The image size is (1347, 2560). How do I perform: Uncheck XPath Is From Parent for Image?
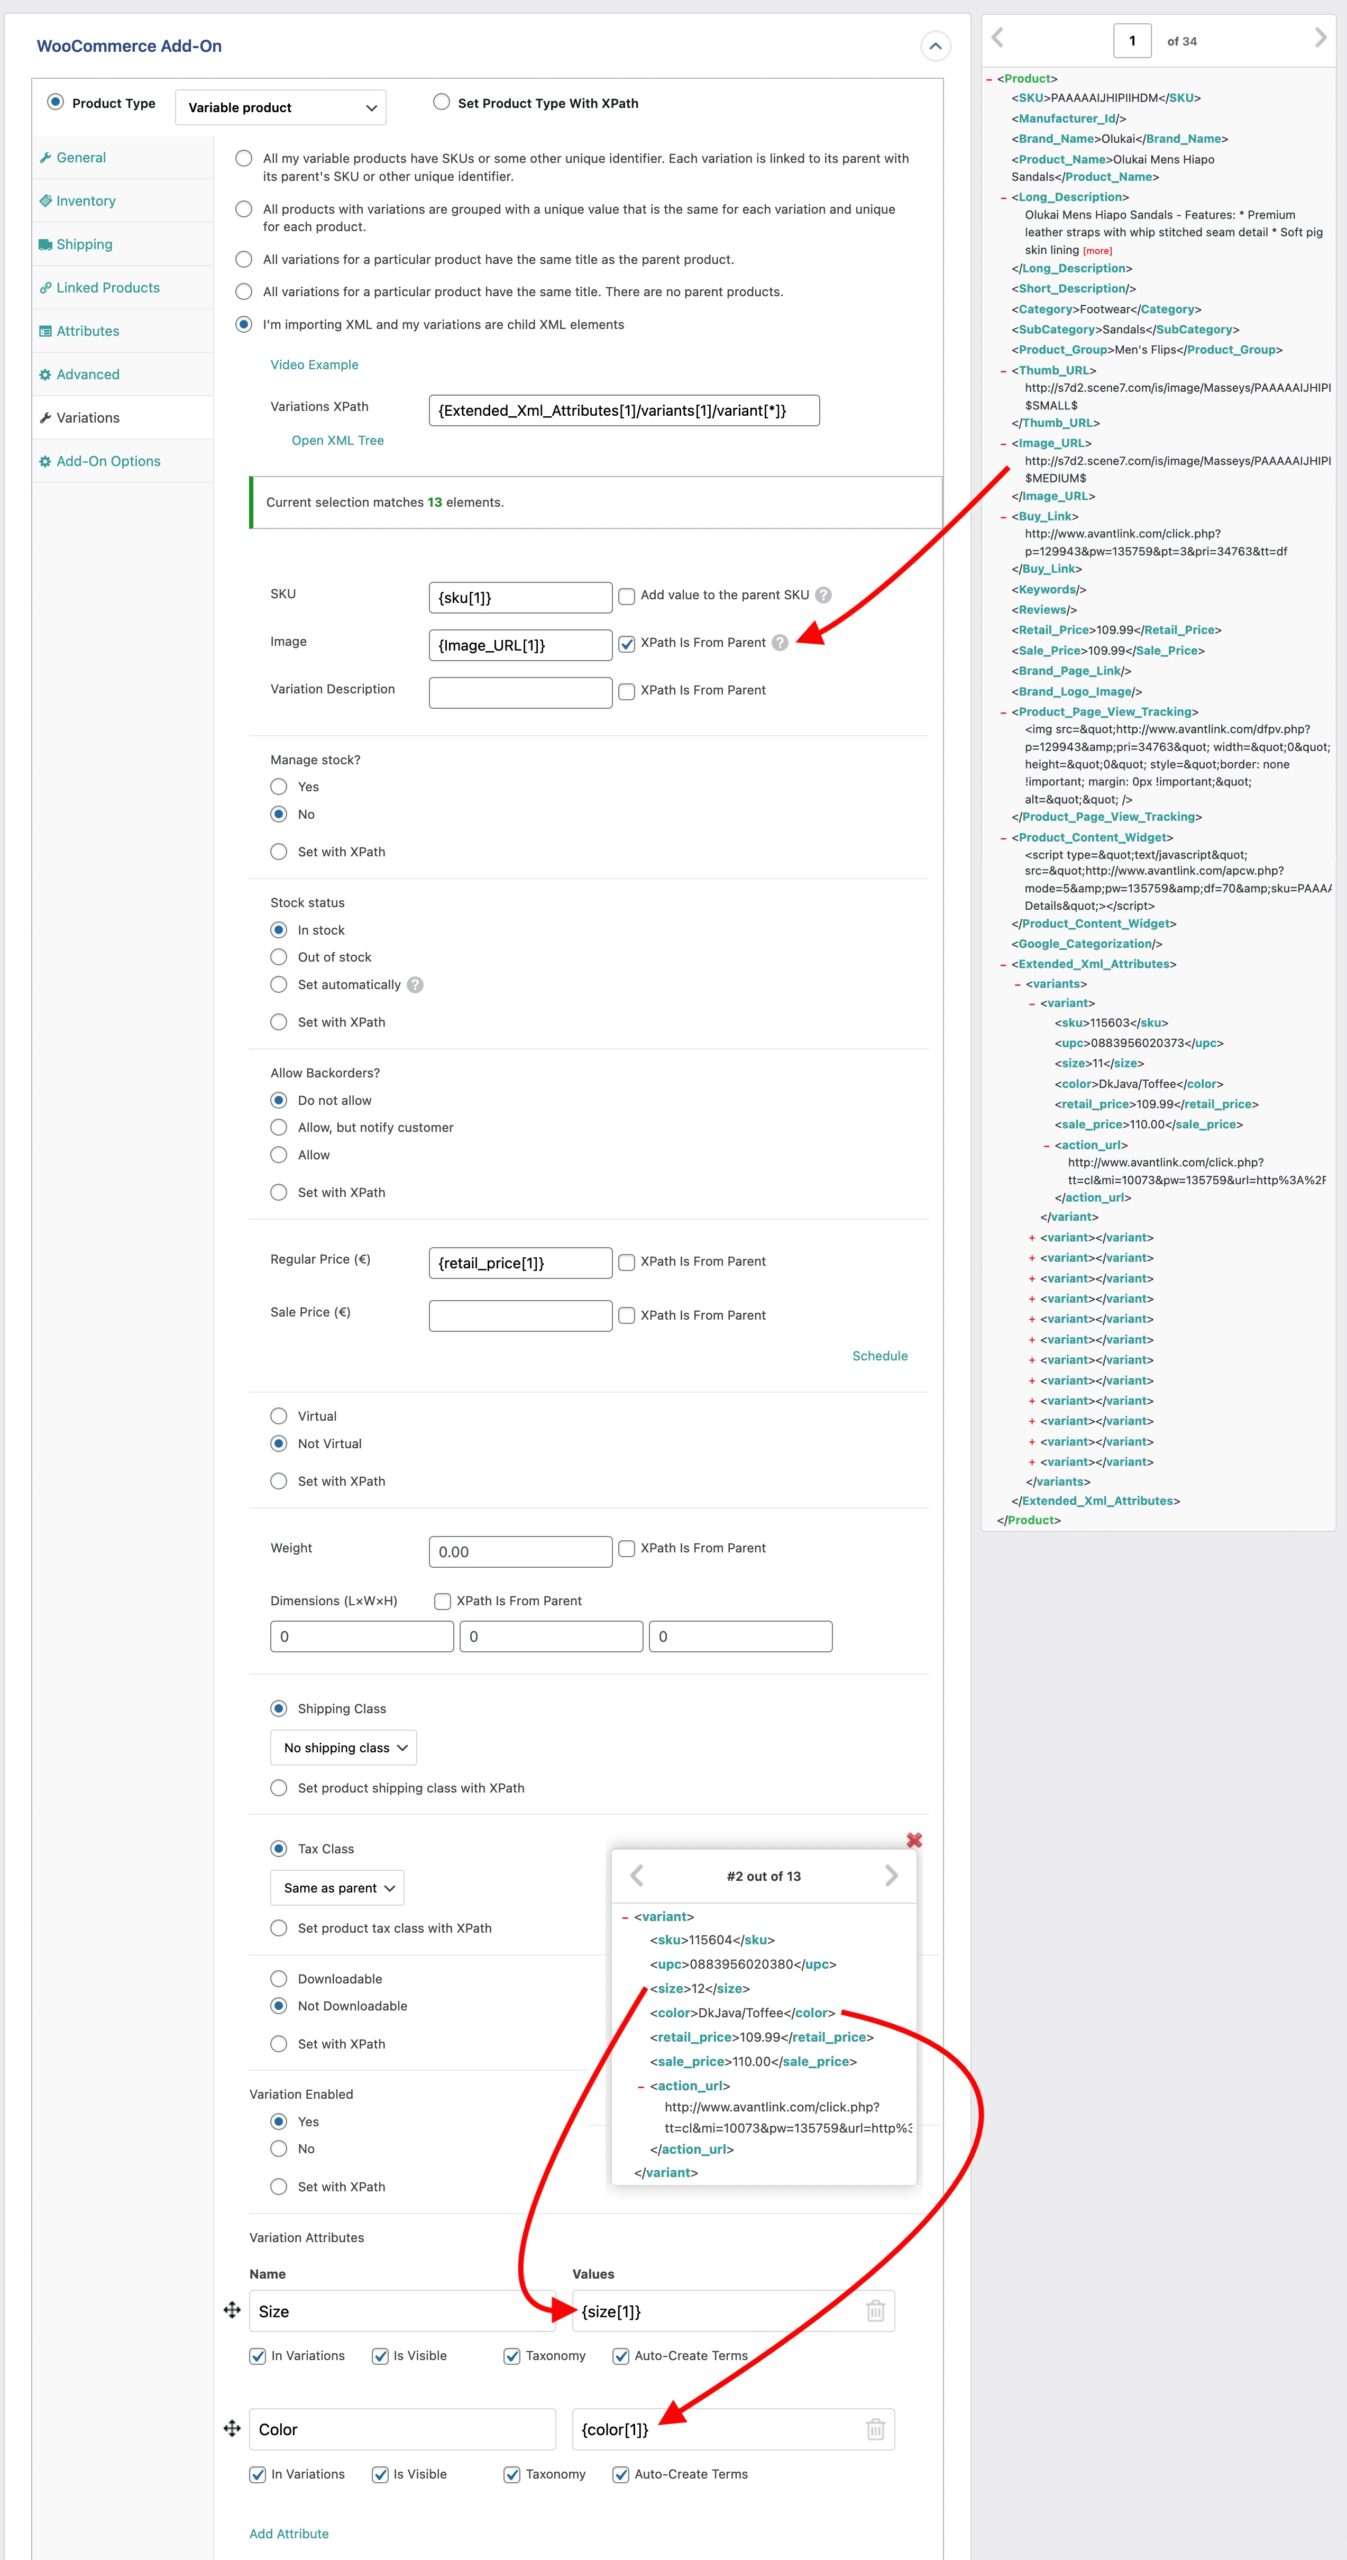click(627, 644)
